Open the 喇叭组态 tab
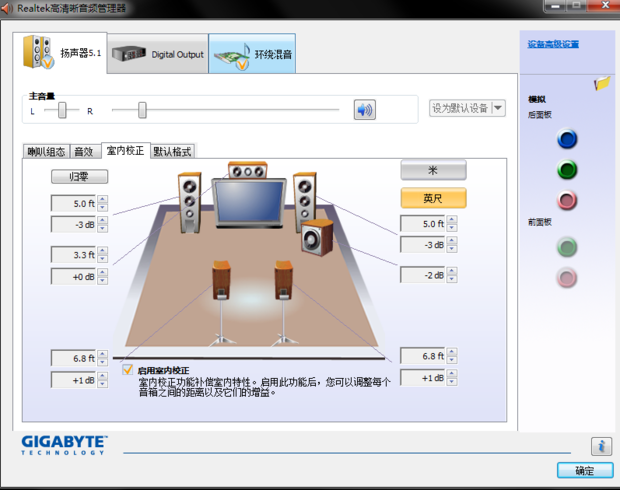The height and width of the screenshot is (490, 620). 46,151
